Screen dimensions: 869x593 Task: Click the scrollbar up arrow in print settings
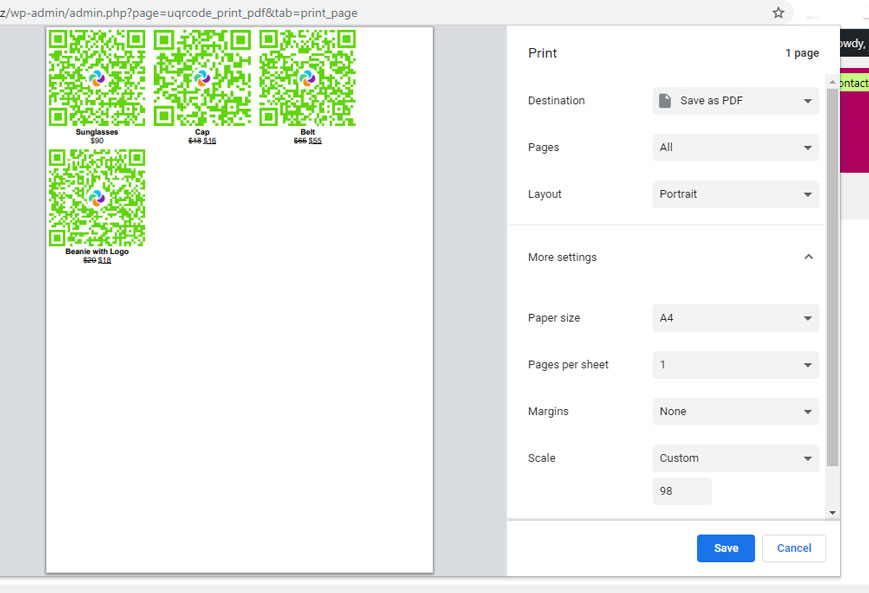point(832,82)
